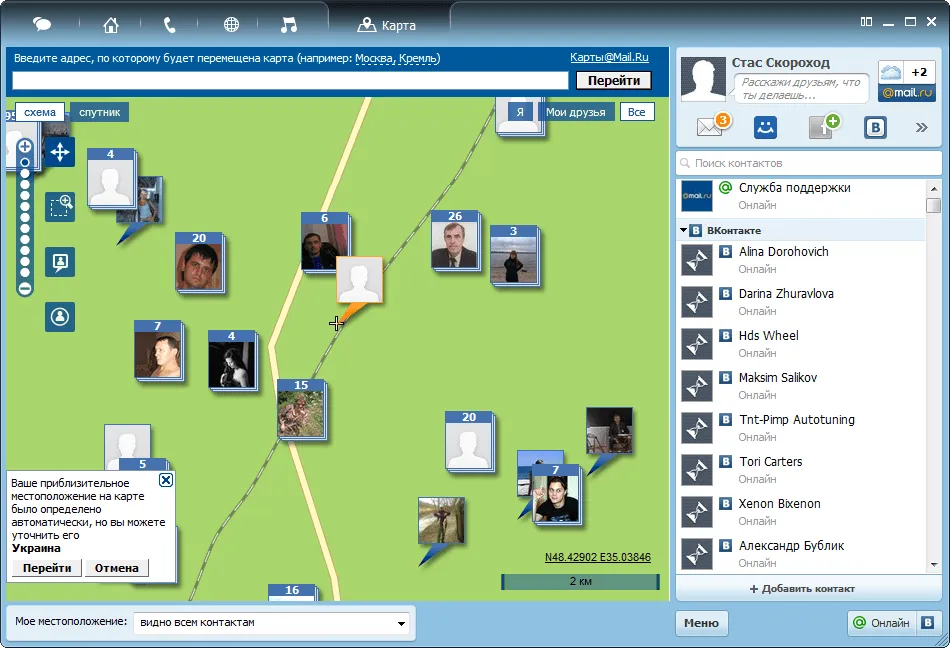This screenshot has height=648, width=950.
Task: Close the location notice popup
Action: 165,480
